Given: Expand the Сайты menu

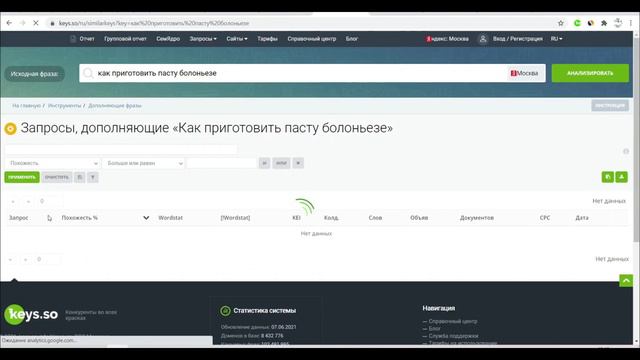Looking at the screenshot, I should [x=237, y=39].
